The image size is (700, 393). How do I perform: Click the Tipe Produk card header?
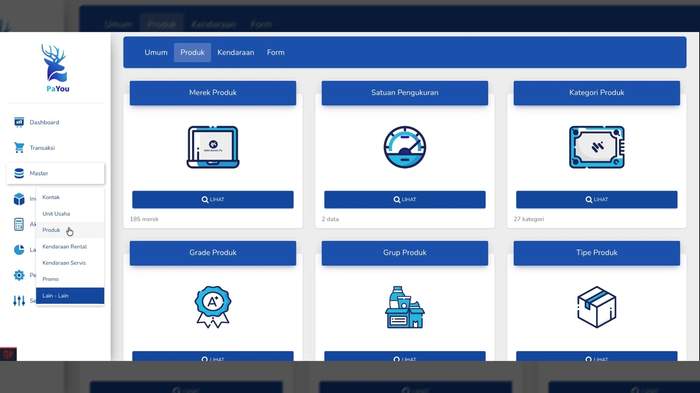pos(596,253)
